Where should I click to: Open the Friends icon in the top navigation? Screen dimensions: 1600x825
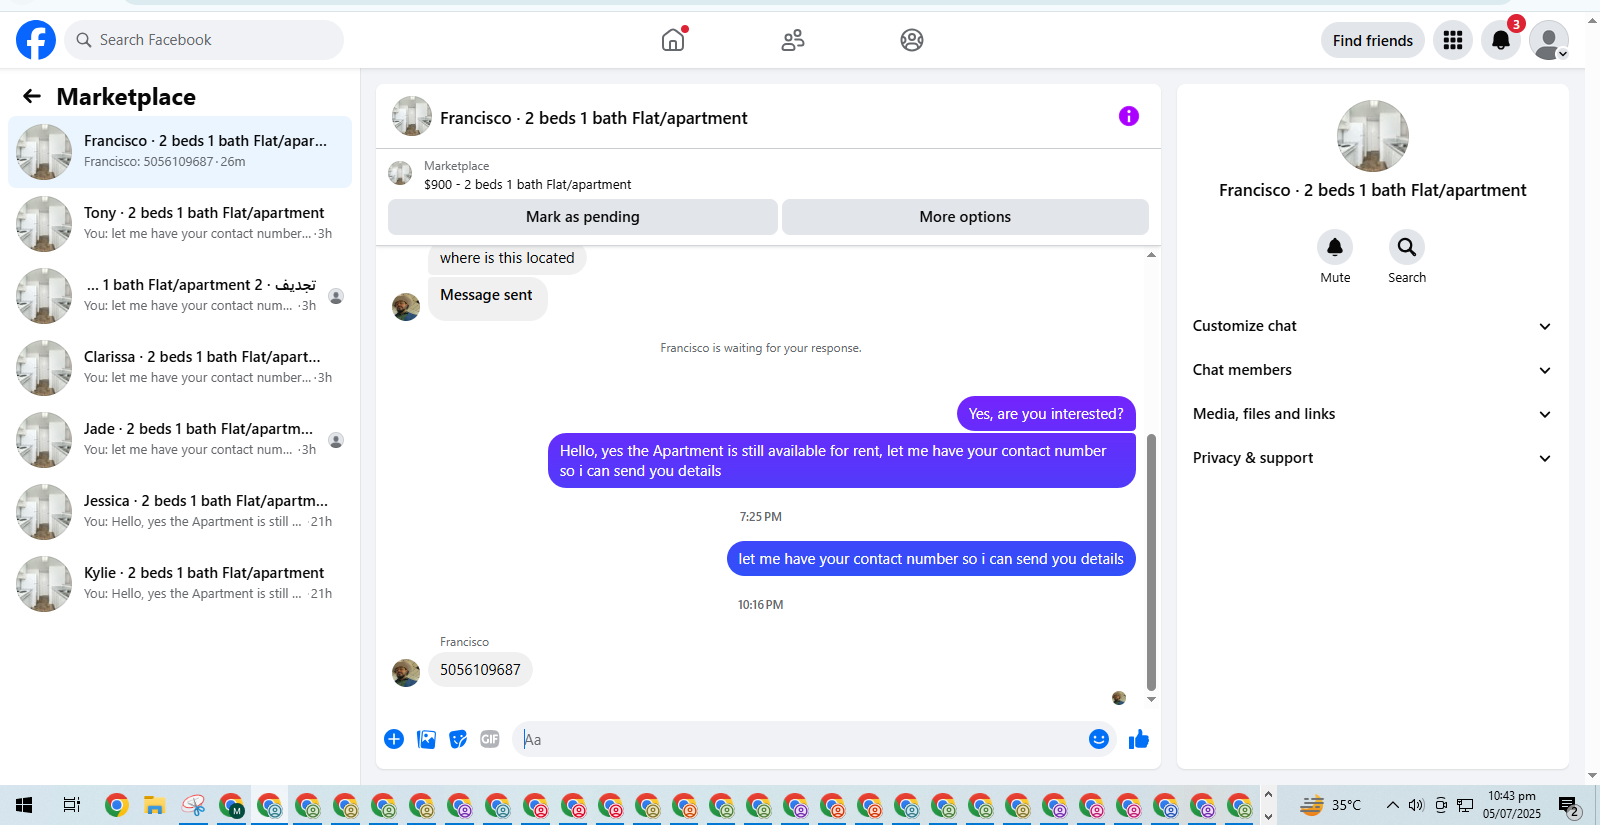pos(793,40)
